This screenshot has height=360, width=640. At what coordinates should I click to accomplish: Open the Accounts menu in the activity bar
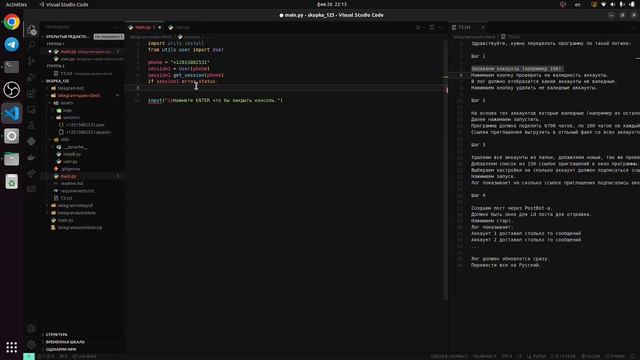[x=31, y=329]
